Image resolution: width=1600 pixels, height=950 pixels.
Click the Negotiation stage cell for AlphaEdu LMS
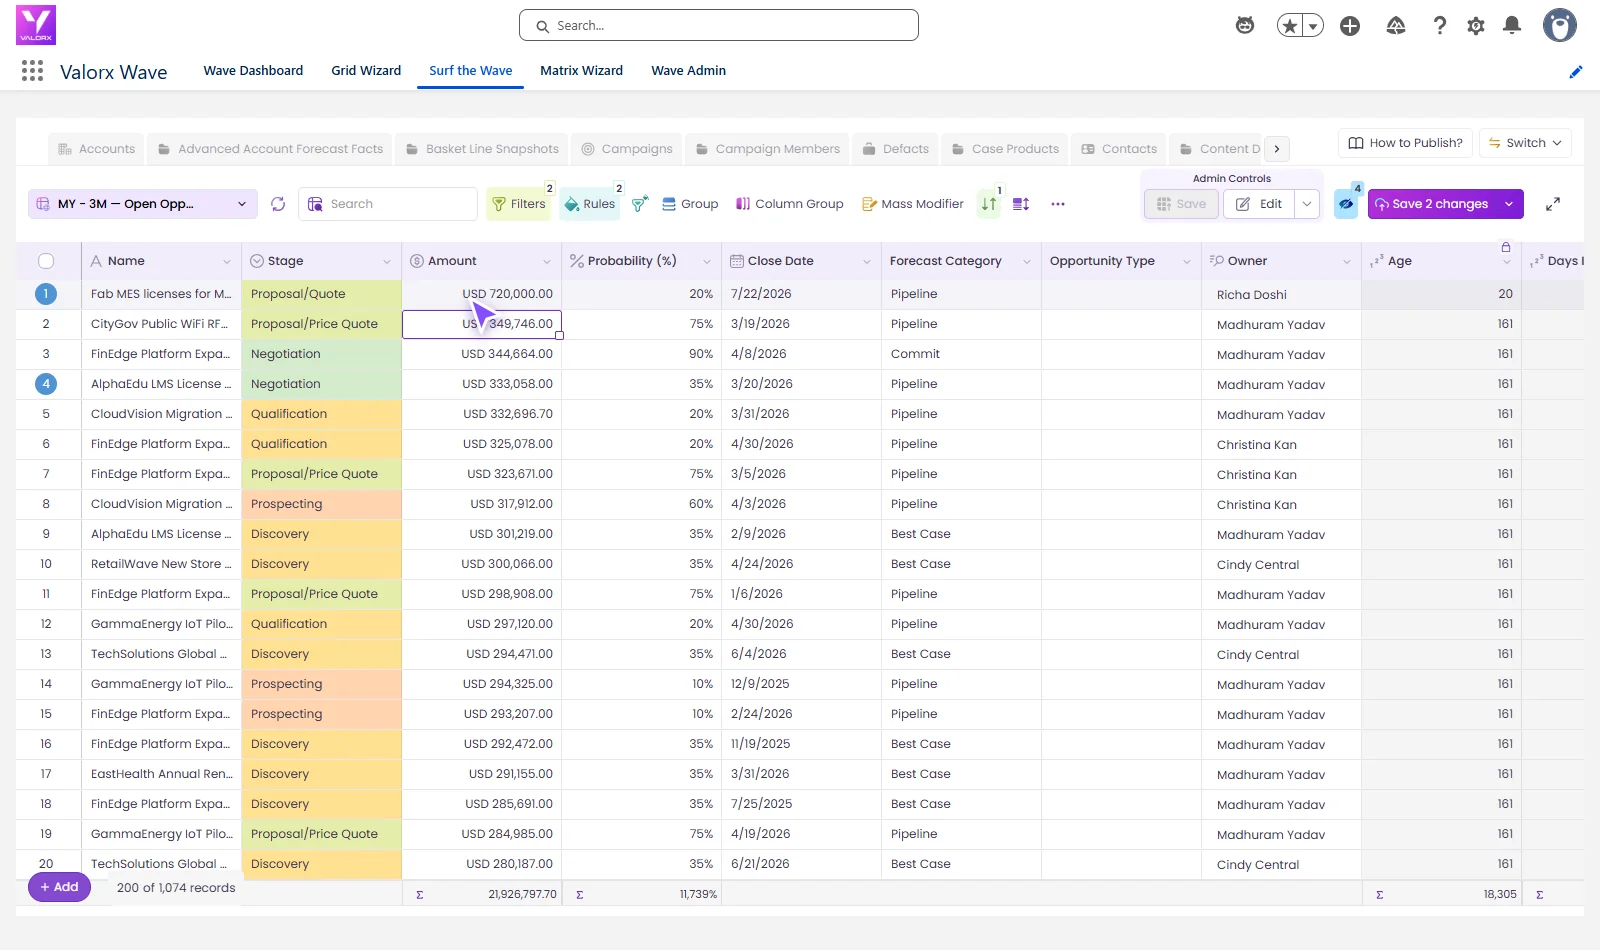pos(321,384)
